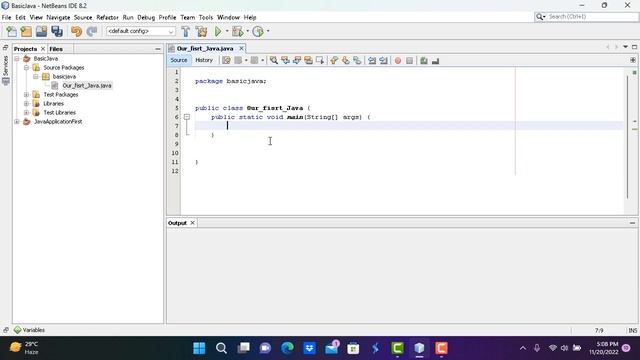640x360 pixels.
Task: Open the Debug menu
Action: 146,18
